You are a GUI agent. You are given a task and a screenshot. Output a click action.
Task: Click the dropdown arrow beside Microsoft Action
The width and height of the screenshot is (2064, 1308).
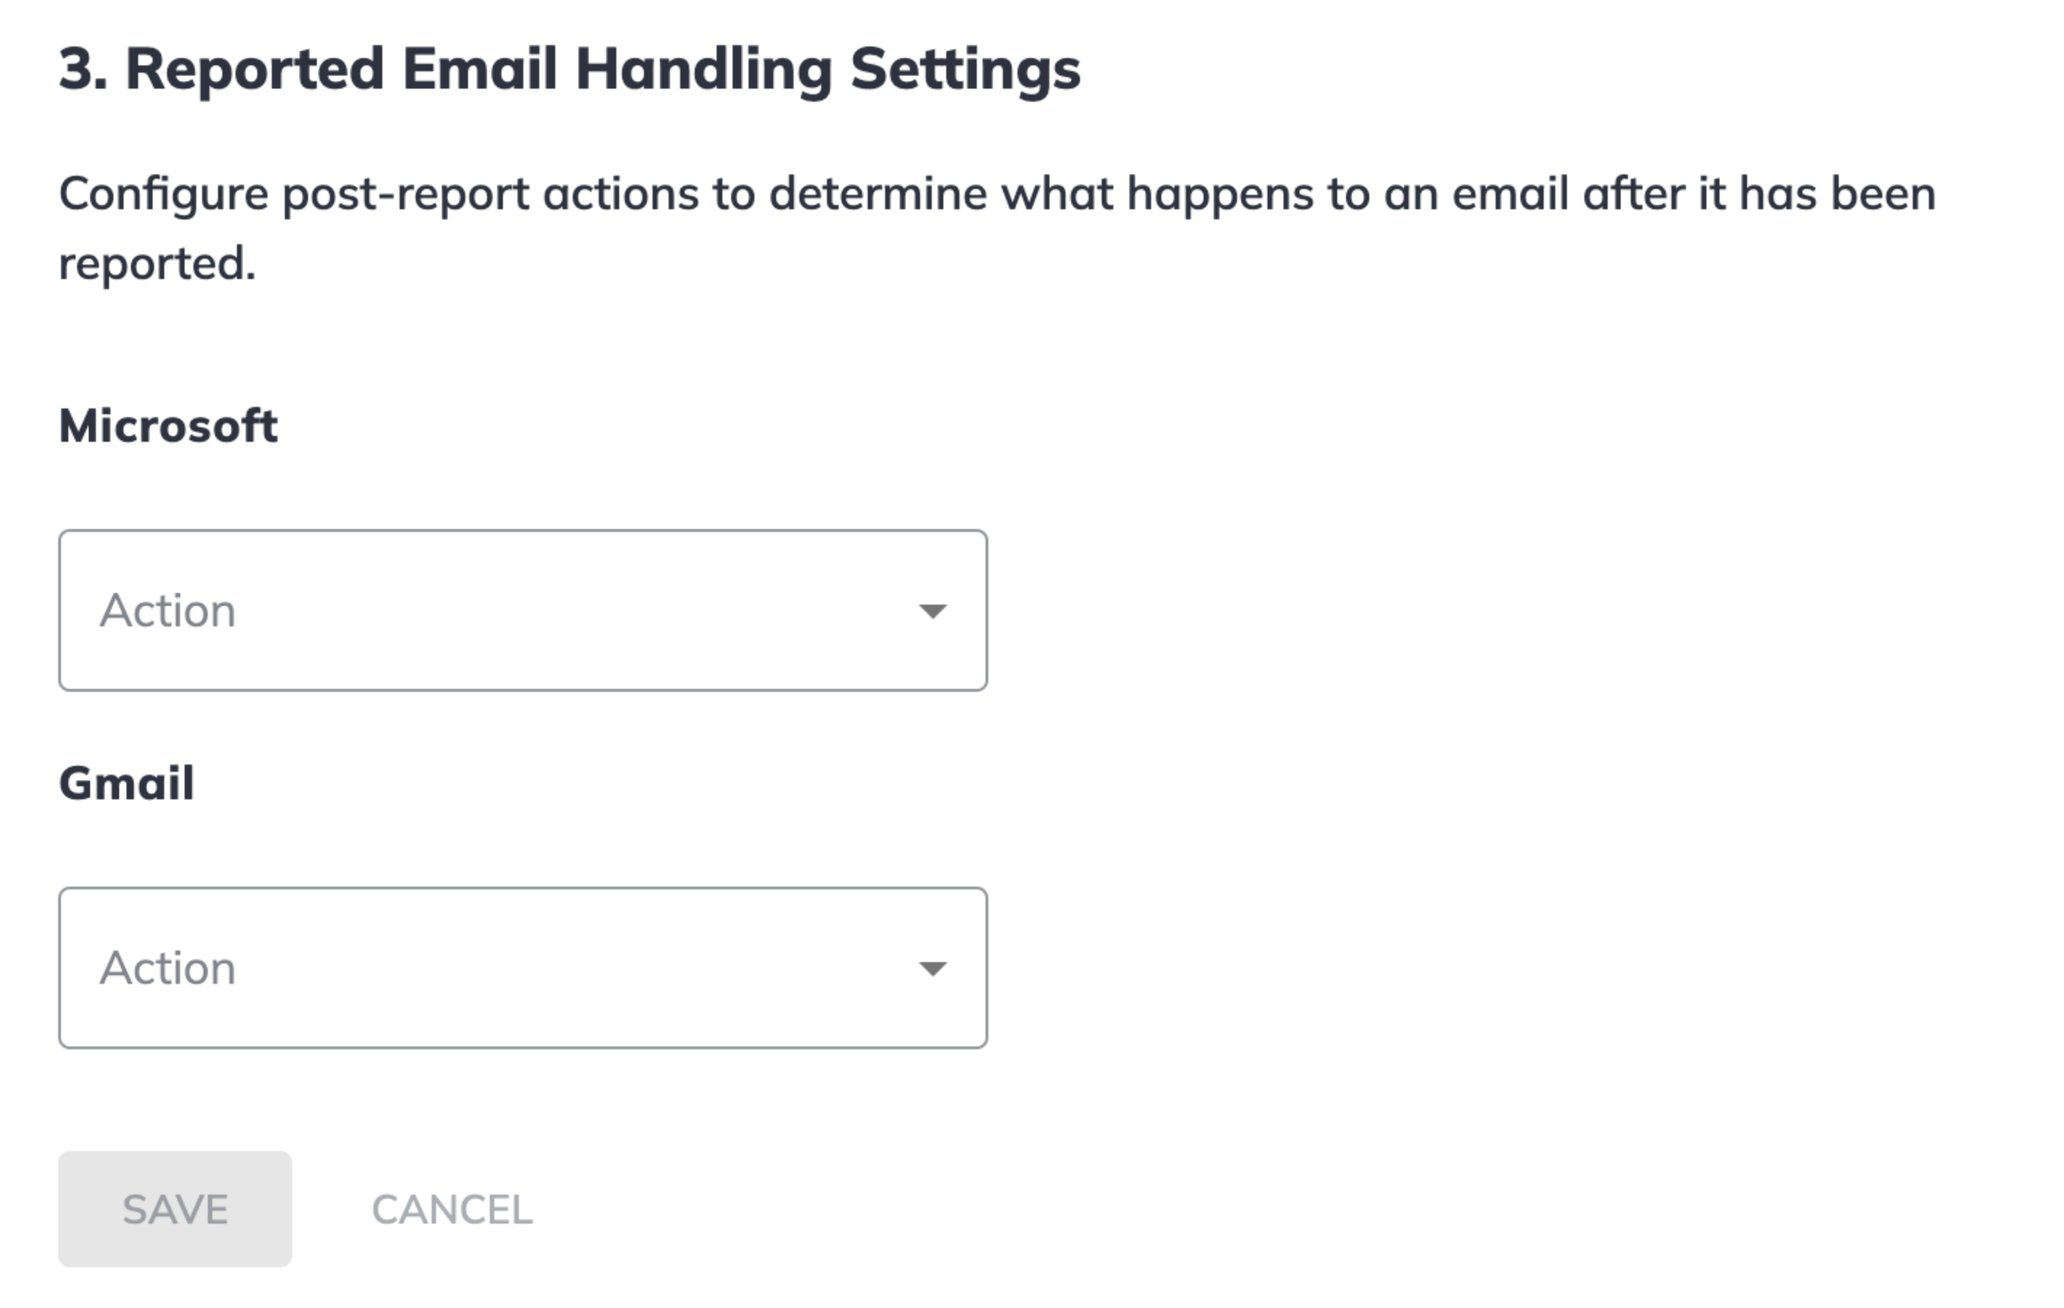tap(932, 610)
